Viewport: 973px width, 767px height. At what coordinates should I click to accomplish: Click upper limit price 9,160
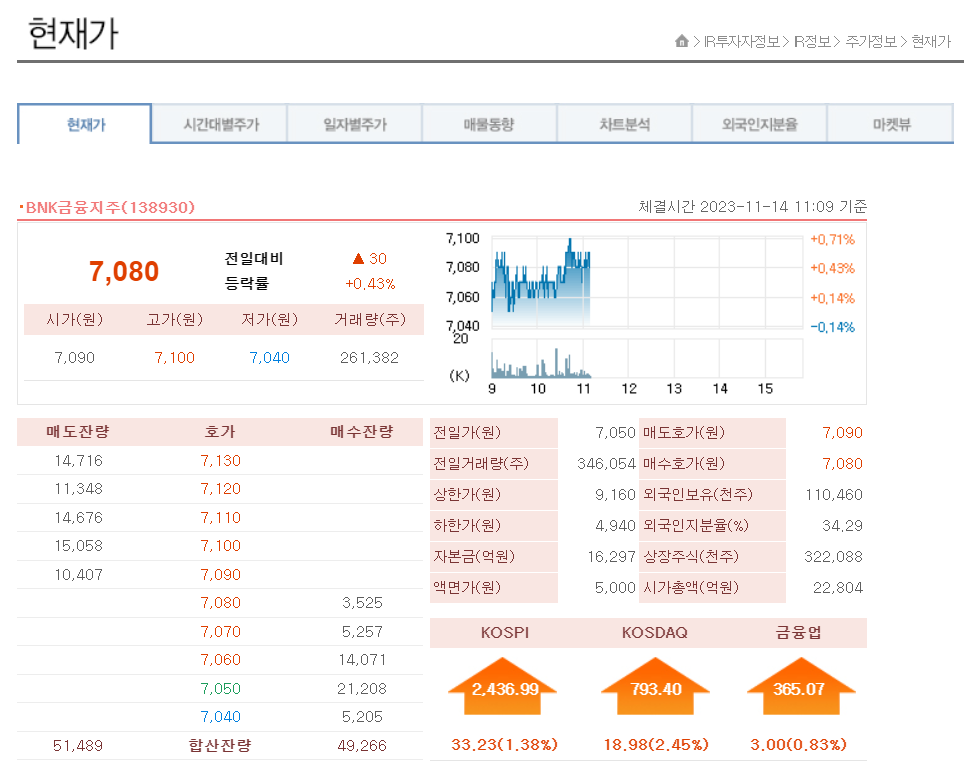615,495
